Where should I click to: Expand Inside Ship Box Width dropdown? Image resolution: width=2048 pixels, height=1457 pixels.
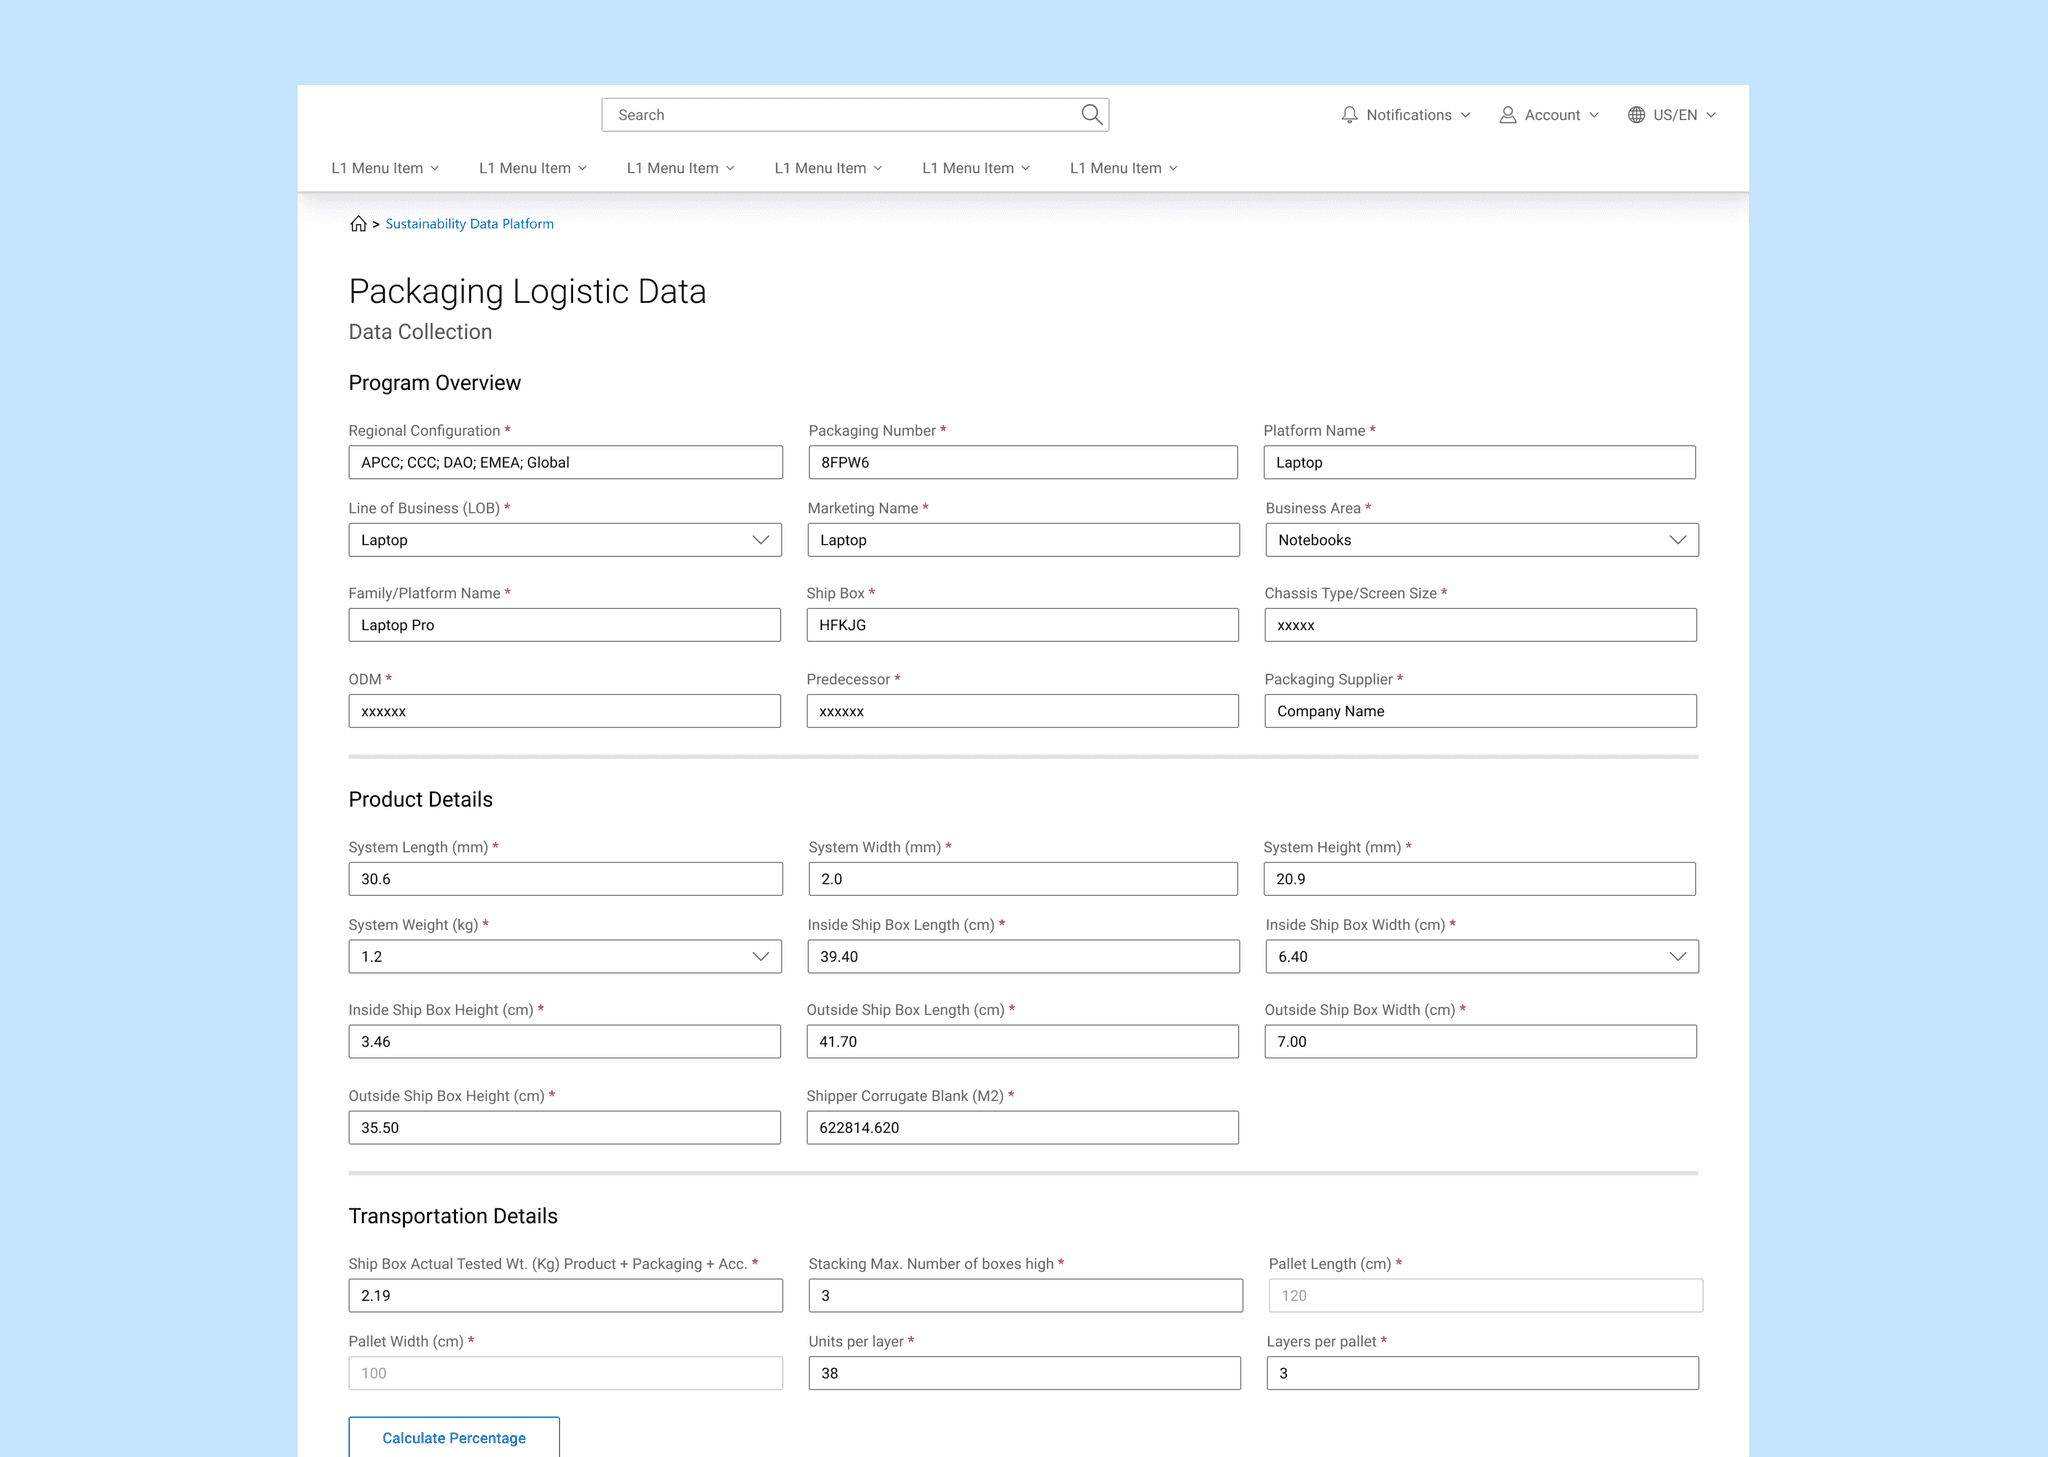(1677, 957)
